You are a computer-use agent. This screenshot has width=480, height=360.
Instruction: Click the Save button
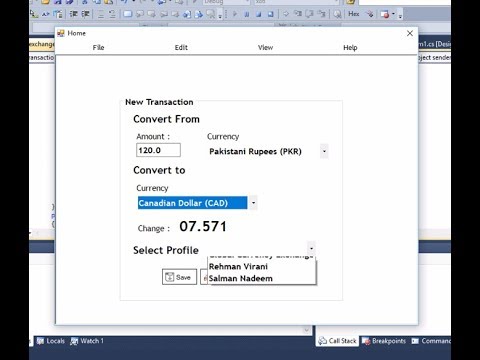(x=179, y=277)
